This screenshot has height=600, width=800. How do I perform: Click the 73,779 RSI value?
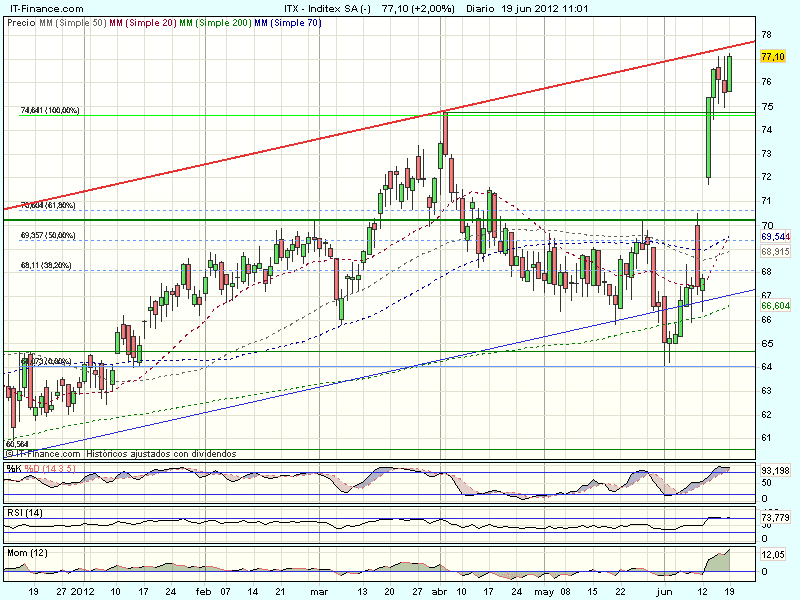click(775, 518)
